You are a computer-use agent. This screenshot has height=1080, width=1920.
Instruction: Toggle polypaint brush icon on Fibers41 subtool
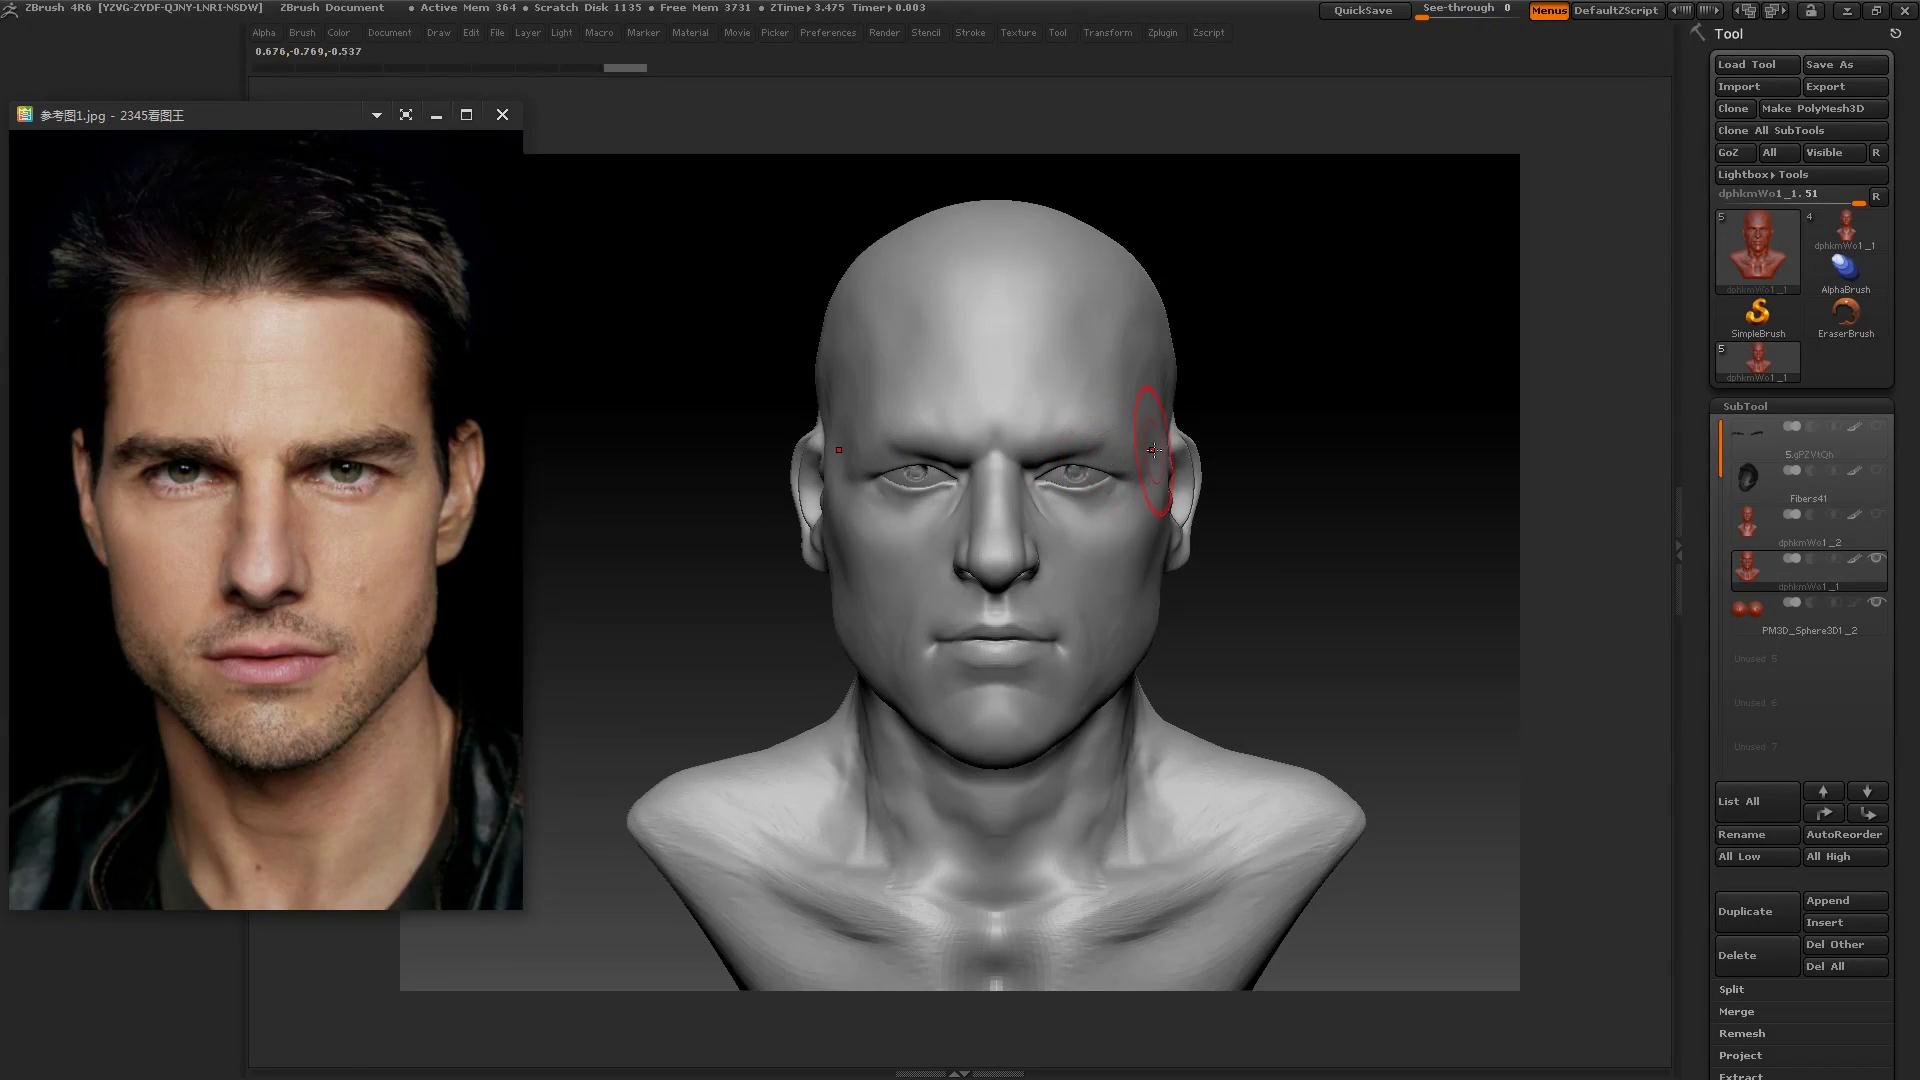(x=1854, y=471)
